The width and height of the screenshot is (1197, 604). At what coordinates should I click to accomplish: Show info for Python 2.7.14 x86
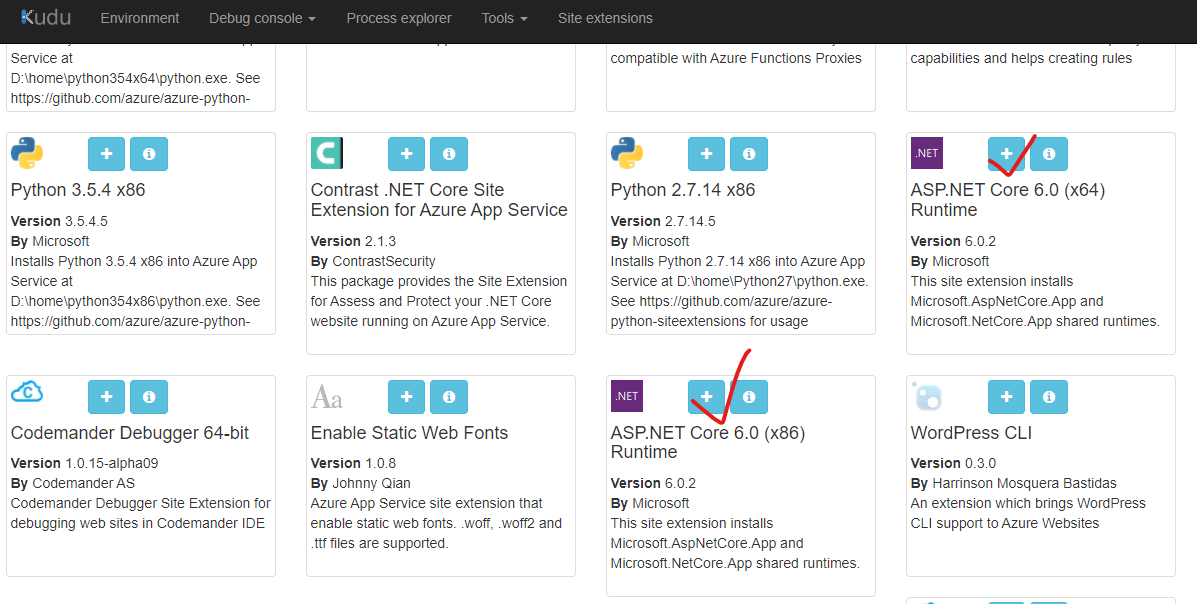[749, 153]
